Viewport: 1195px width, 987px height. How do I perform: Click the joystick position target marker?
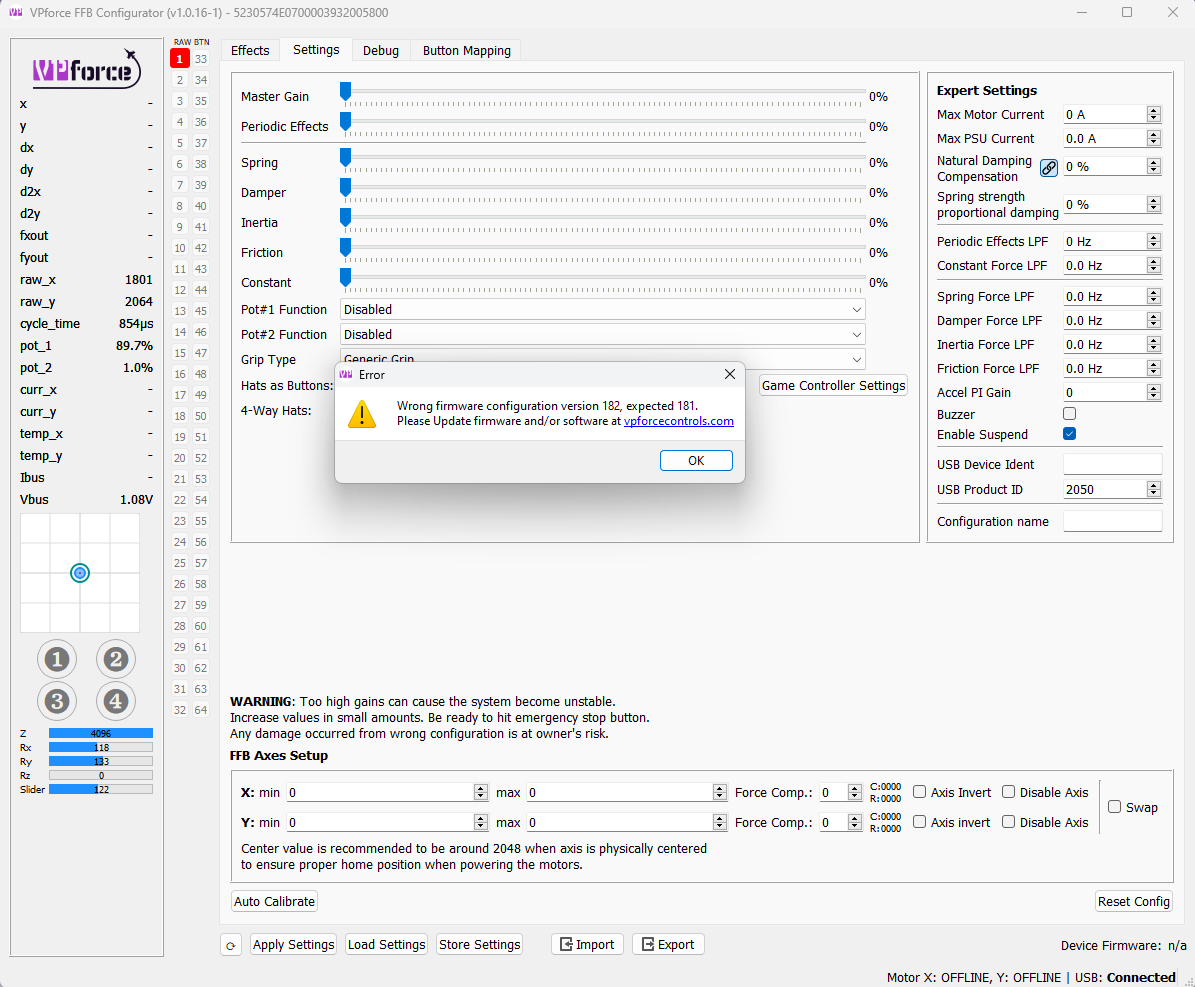point(80,573)
